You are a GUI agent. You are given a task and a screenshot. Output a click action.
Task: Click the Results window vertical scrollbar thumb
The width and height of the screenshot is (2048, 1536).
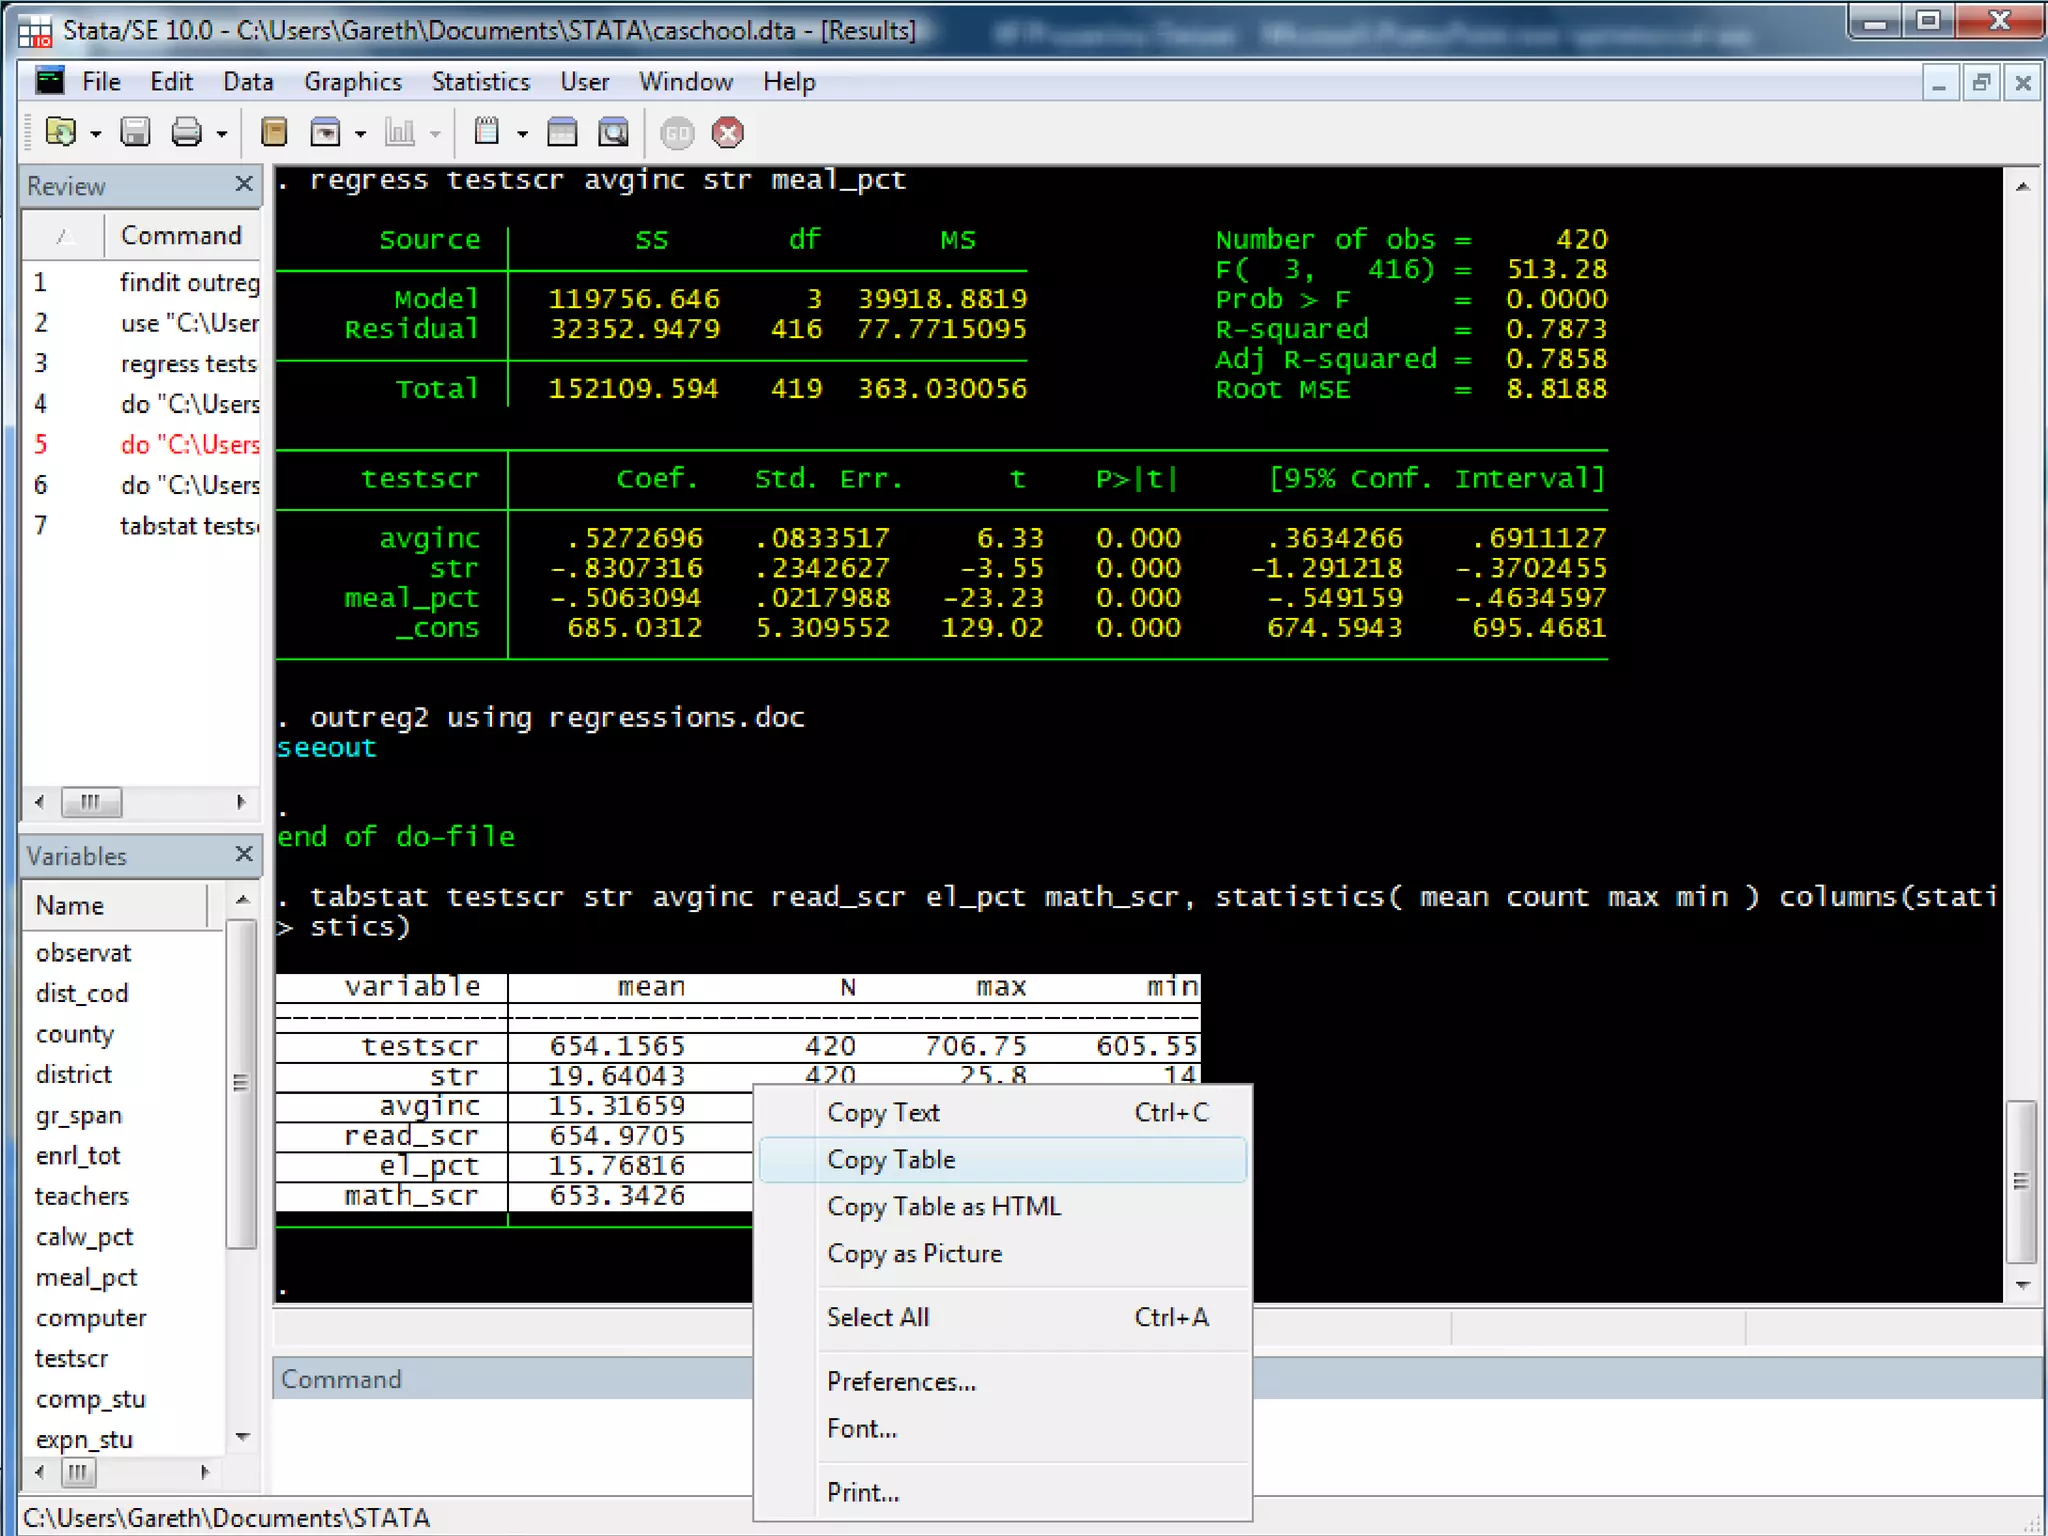[x=2021, y=1182]
